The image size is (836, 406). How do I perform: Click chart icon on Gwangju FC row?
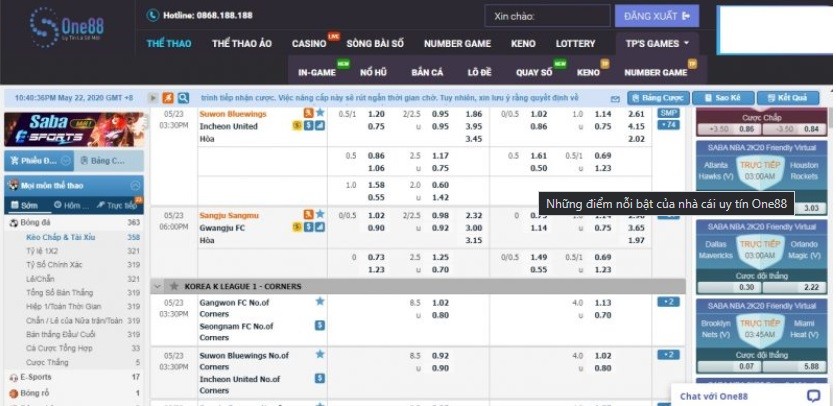[x=319, y=227]
